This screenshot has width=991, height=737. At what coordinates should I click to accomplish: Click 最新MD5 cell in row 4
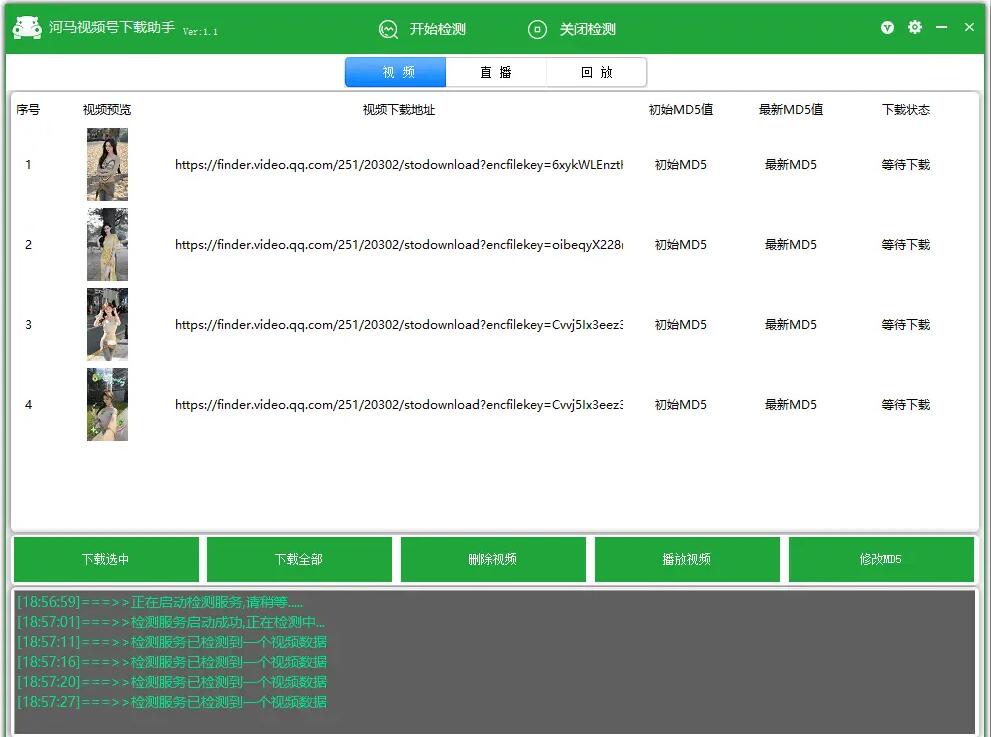tap(791, 405)
